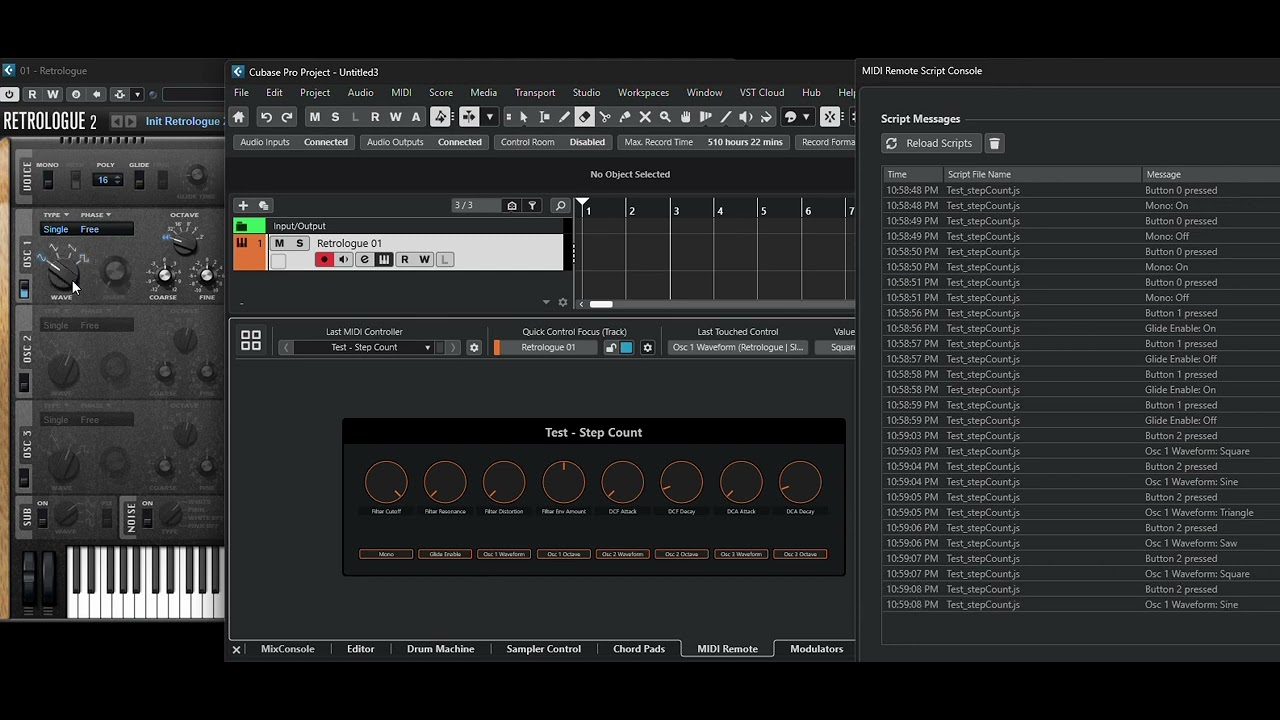
Task: Open the Hub home icon in Cubase toolbar
Action: [239, 117]
